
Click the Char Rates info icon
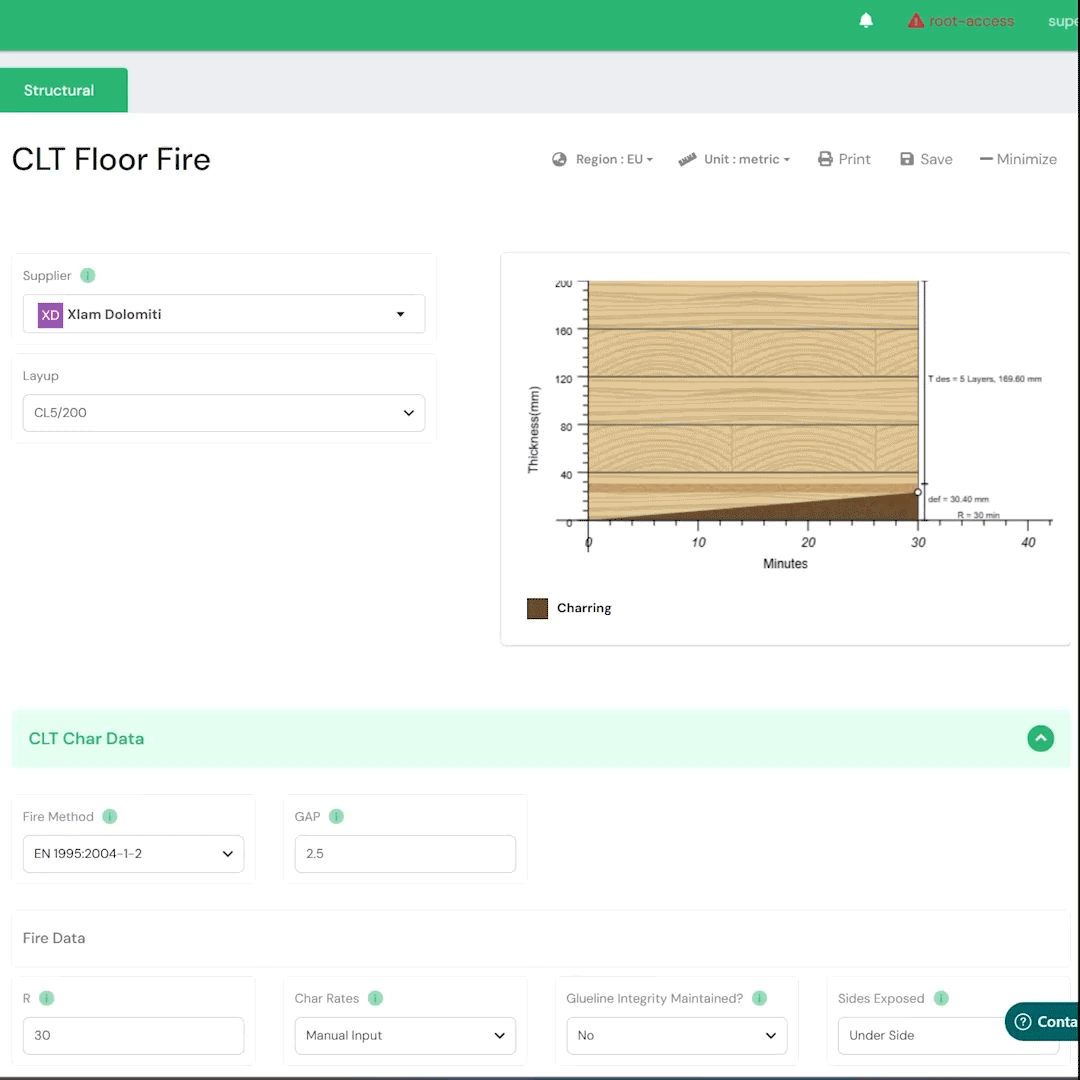pyautogui.click(x=375, y=998)
